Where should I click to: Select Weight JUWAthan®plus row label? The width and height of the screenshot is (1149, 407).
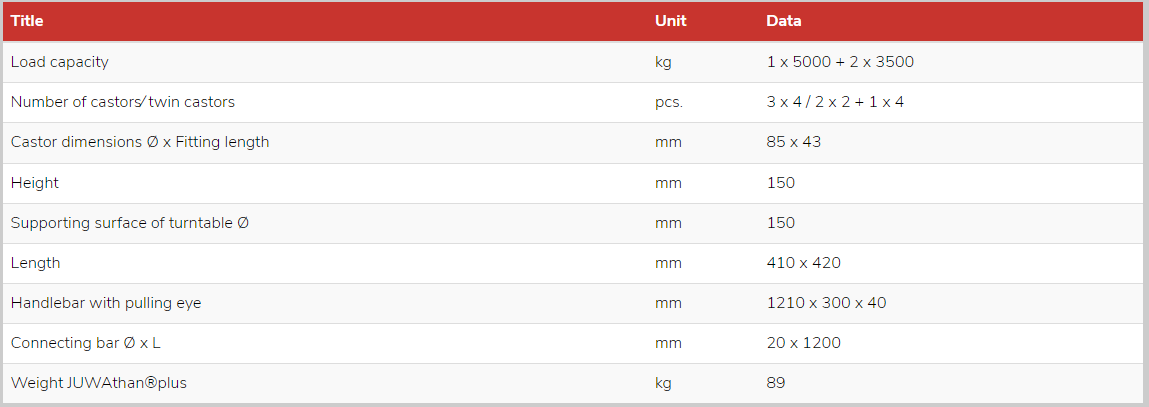tap(99, 383)
